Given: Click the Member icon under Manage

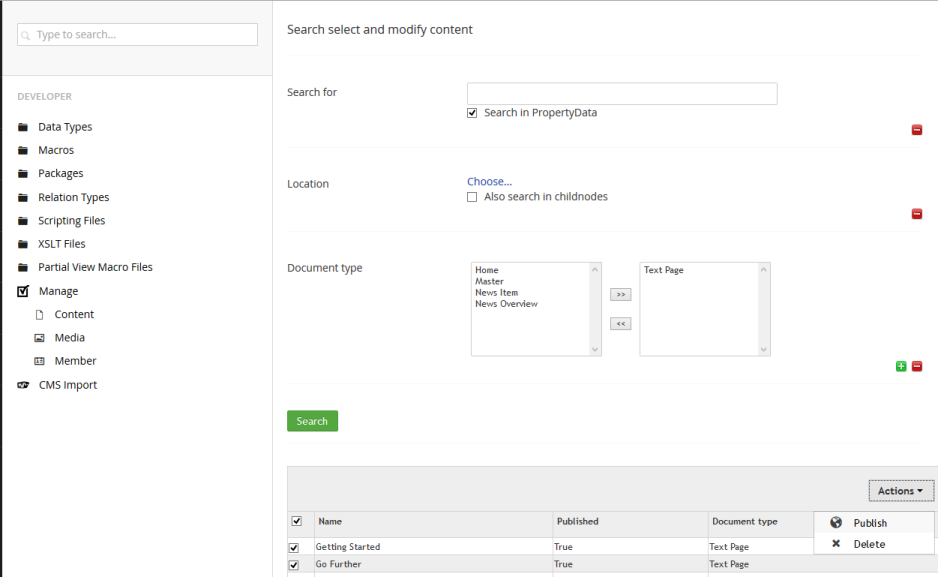Looking at the screenshot, I should coord(40,361).
